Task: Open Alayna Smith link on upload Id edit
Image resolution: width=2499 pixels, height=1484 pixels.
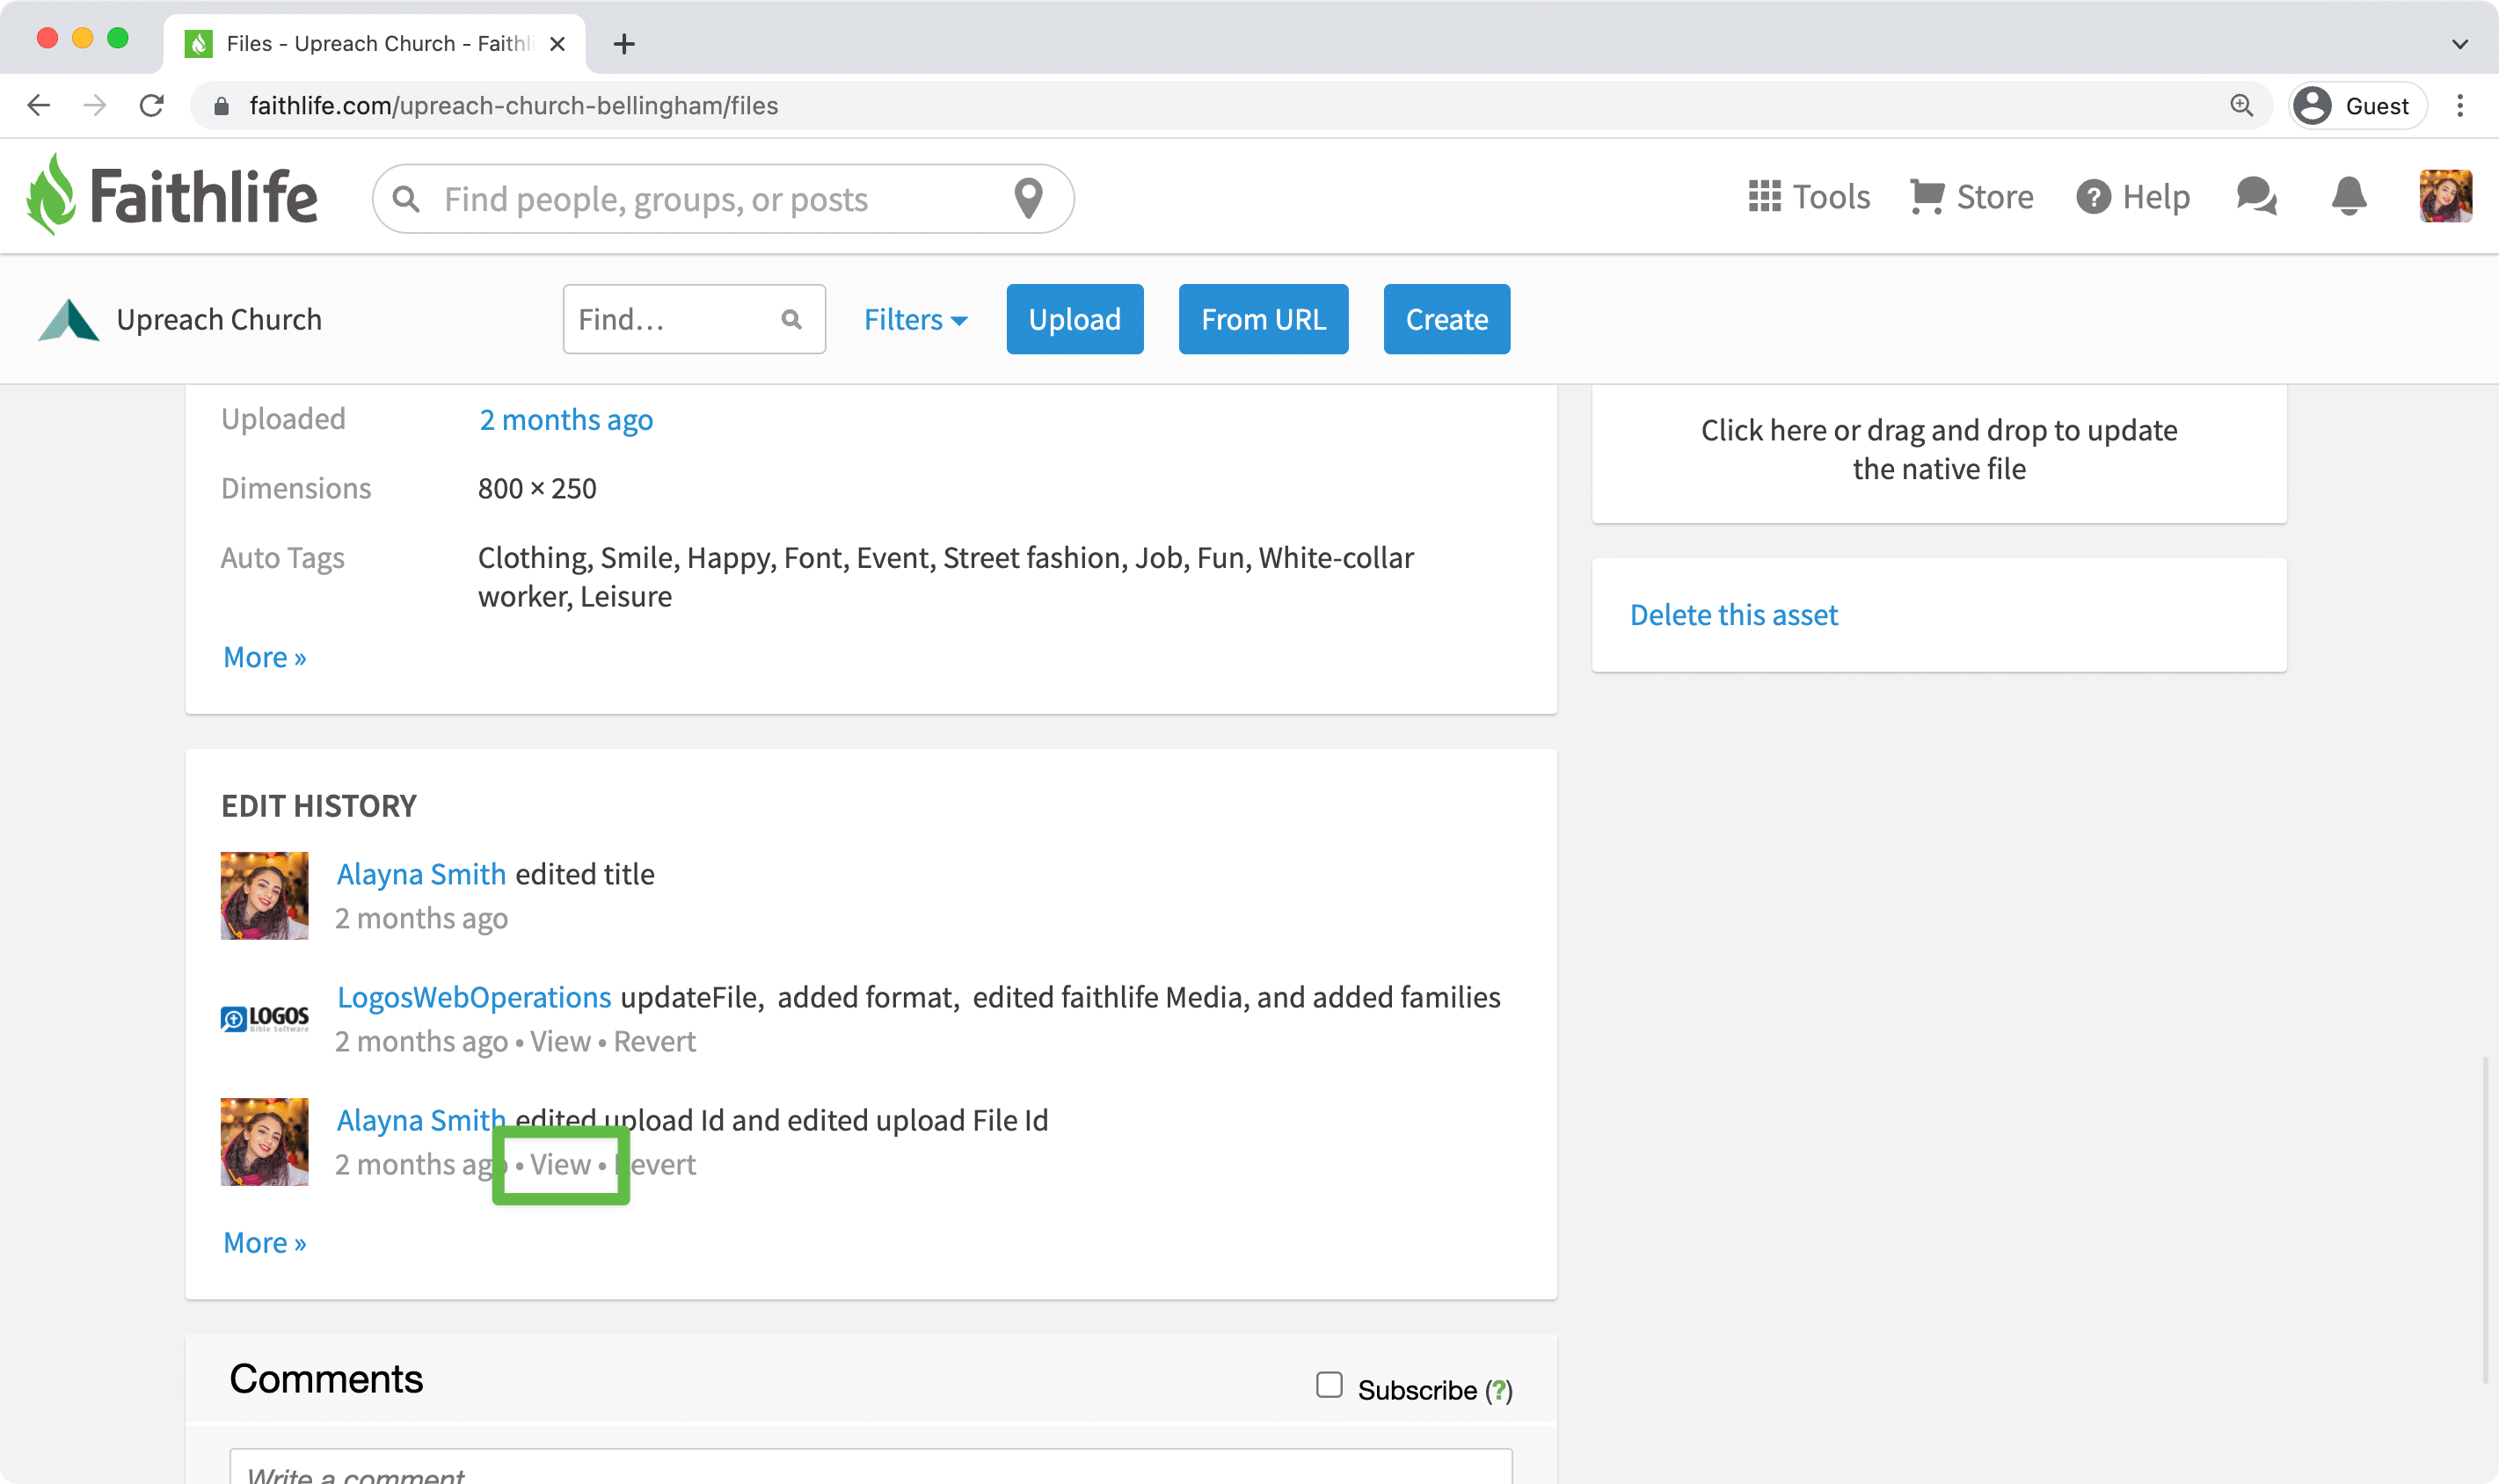Action: pos(421,1121)
